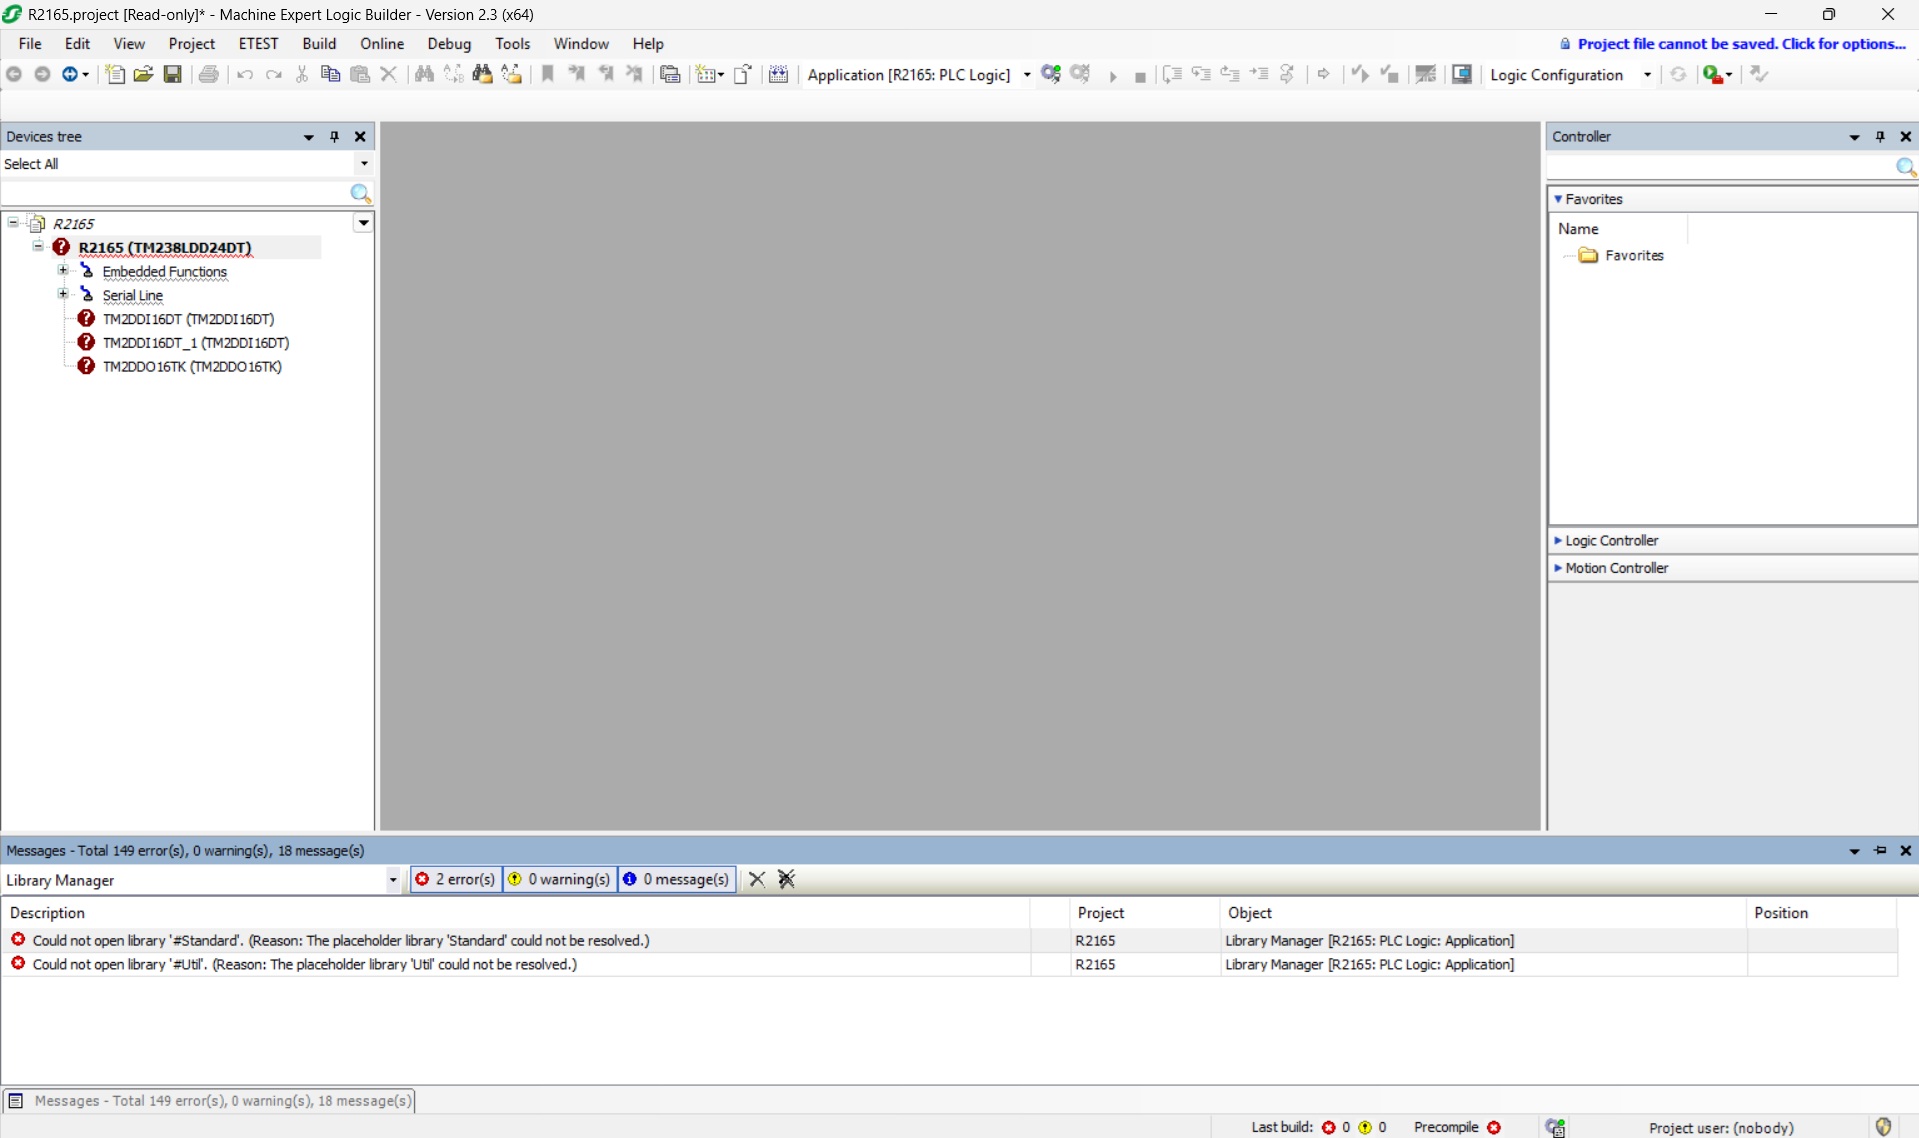Screen dimensions: 1919x1138
Task: Toggle the 0 warning(s) filter button
Action: point(560,879)
